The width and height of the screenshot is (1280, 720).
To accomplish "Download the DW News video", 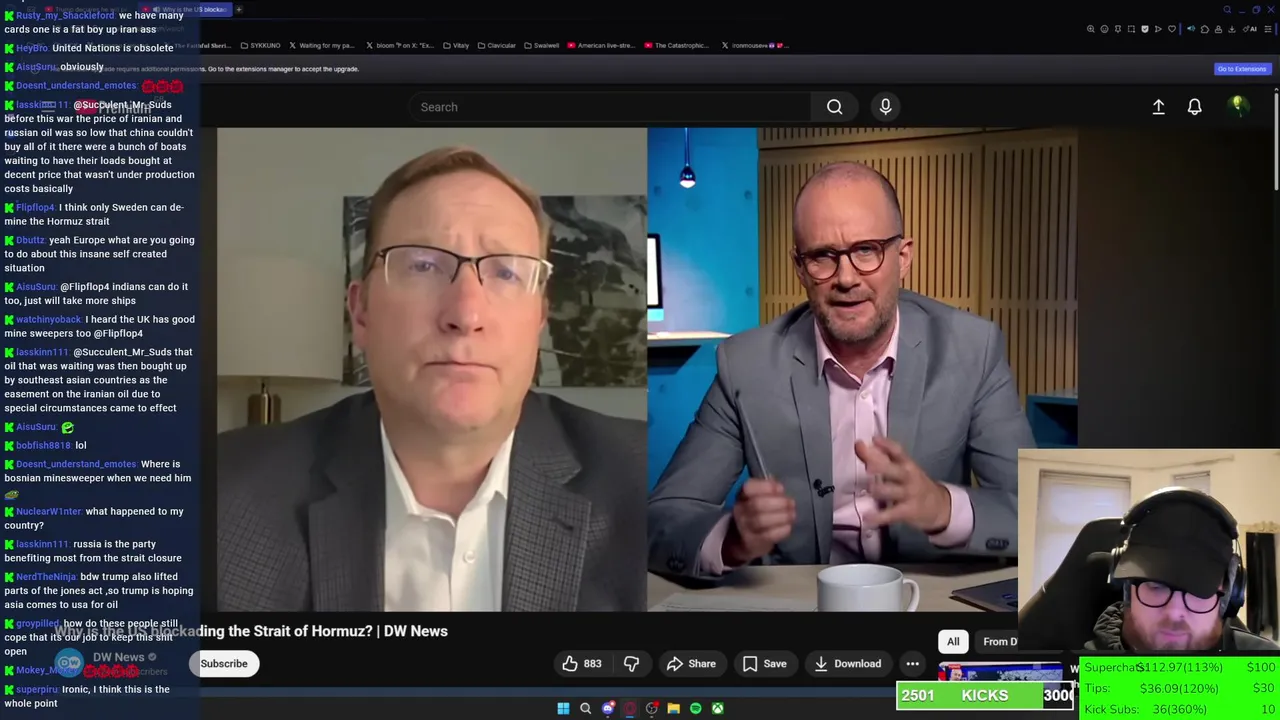I will pyautogui.click(x=847, y=664).
